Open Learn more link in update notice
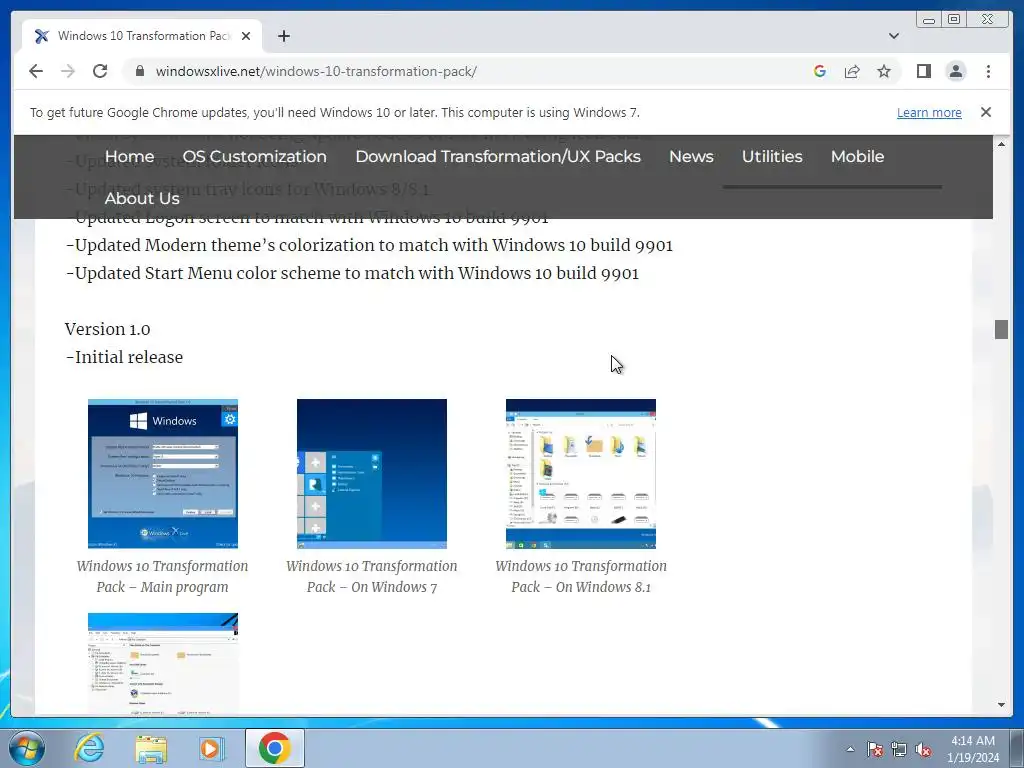This screenshot has width=1024, height=768. point(929,112)
